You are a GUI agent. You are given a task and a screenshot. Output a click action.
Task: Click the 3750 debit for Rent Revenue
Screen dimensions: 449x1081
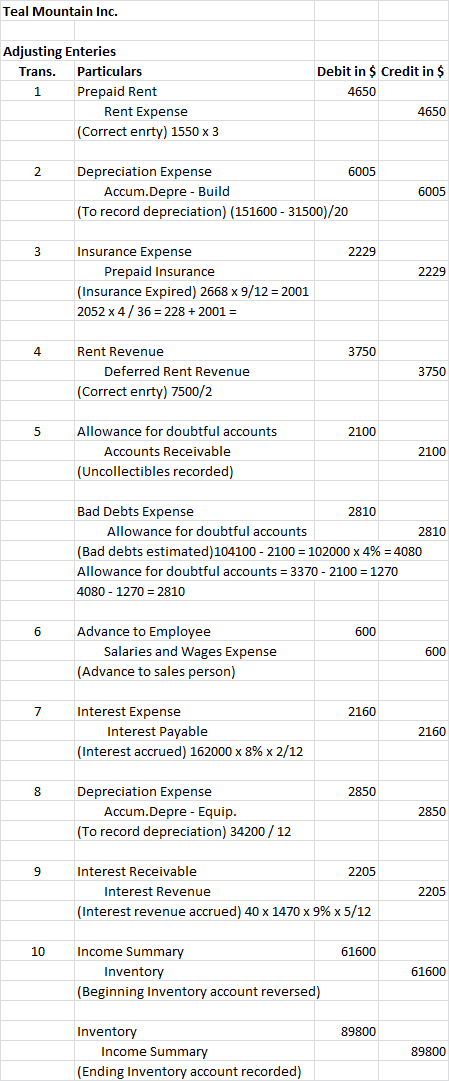(x=363, y=352)
